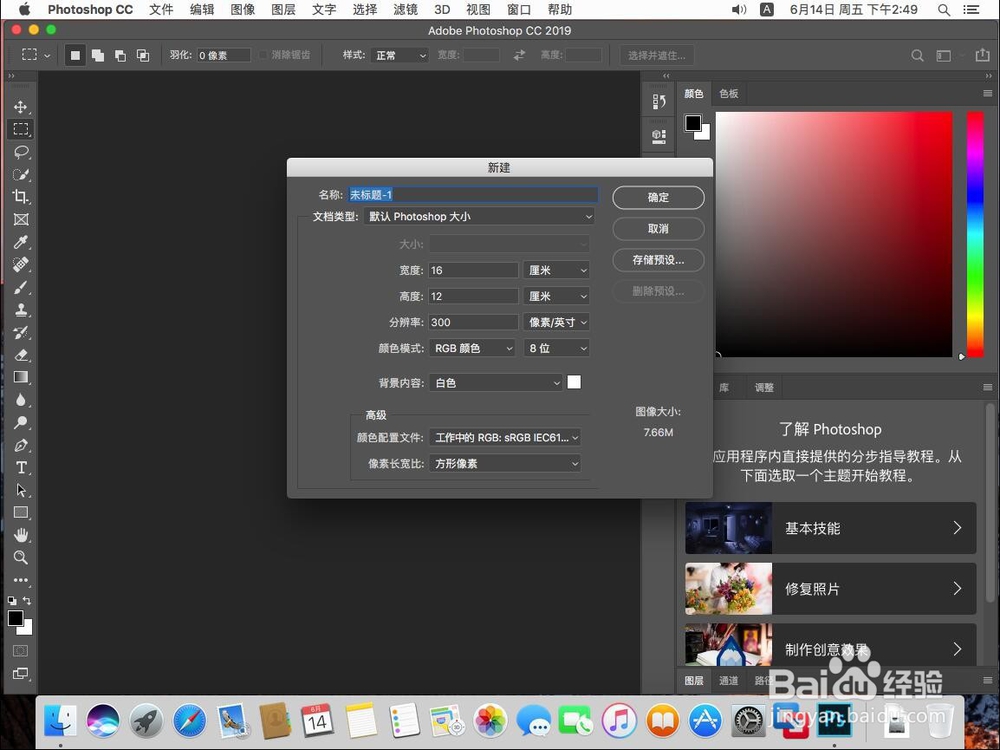
Task: Select the Gradient tool
Action: (21, 376)
